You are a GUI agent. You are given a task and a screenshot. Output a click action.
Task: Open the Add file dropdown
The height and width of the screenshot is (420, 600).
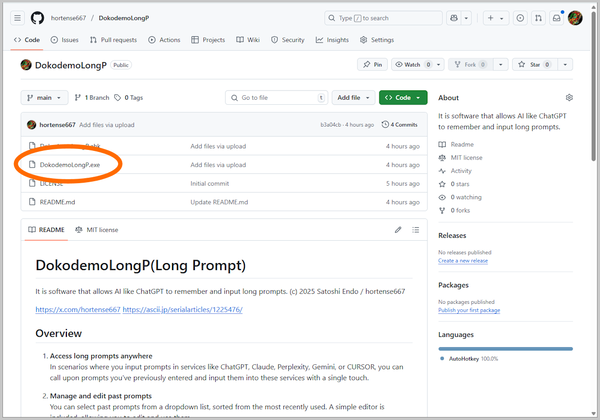click(x=353, y=98)
